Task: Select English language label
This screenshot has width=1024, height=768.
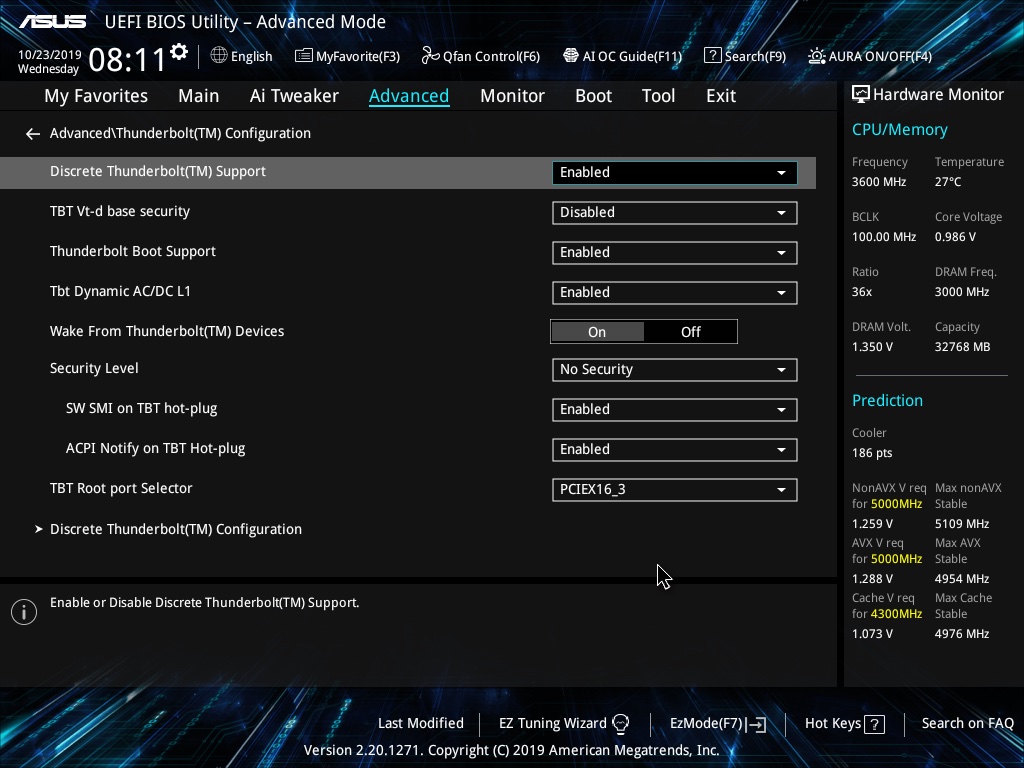Action: point(251,56)
